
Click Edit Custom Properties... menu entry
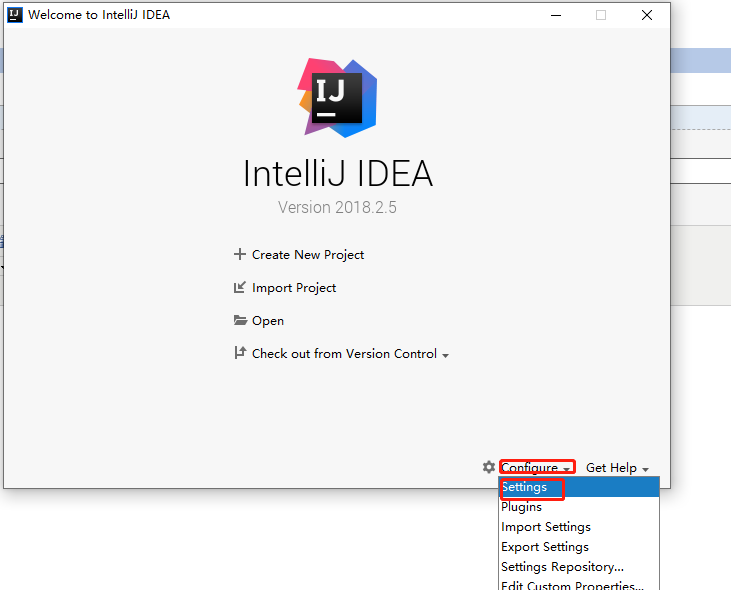579,584
